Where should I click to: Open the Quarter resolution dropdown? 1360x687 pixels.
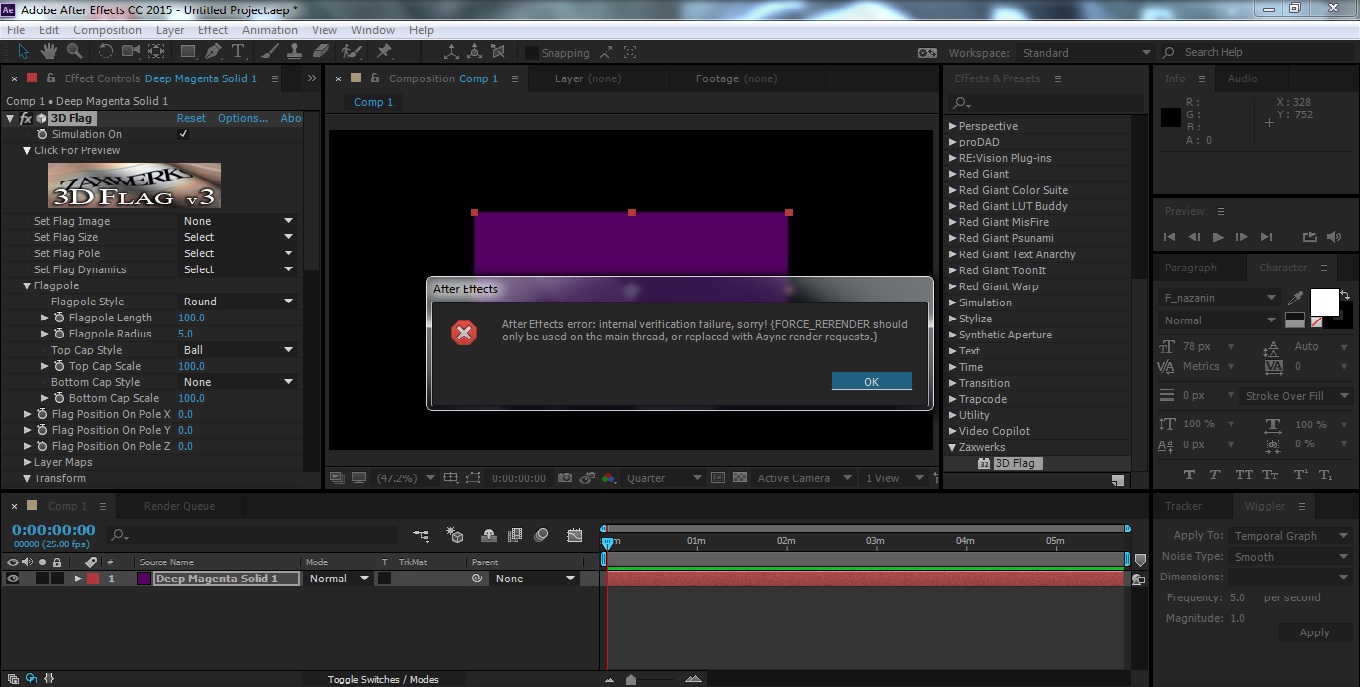pos(665,478)
